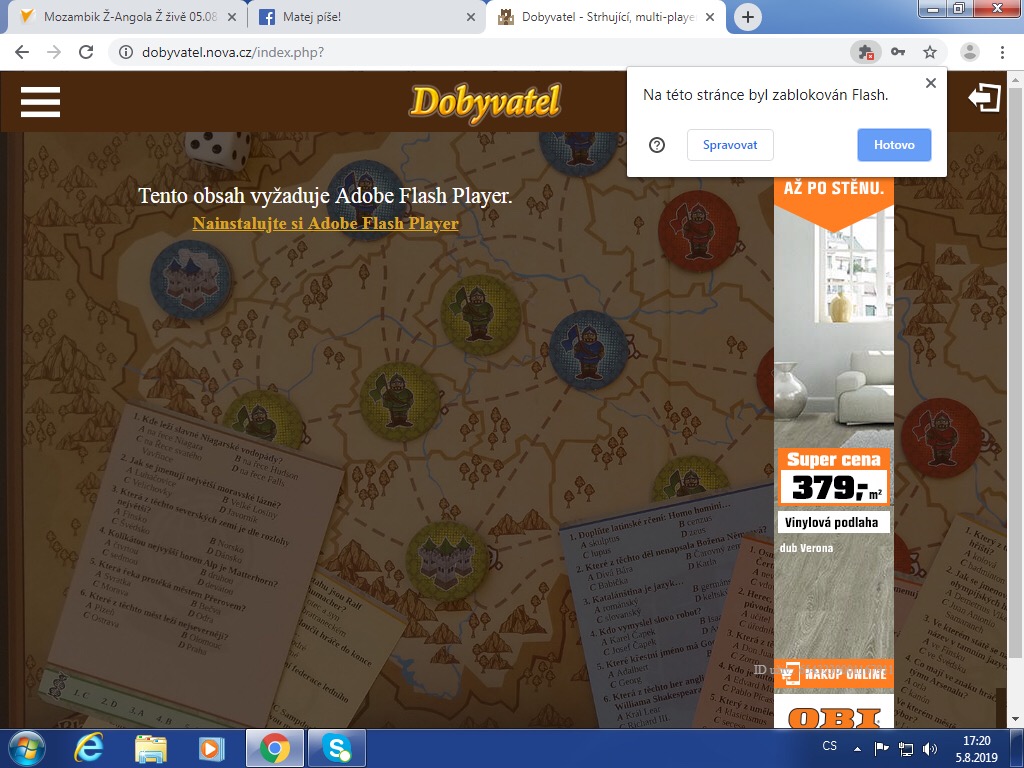
Task: Click the network tray icon
Action: pos(906,748)
